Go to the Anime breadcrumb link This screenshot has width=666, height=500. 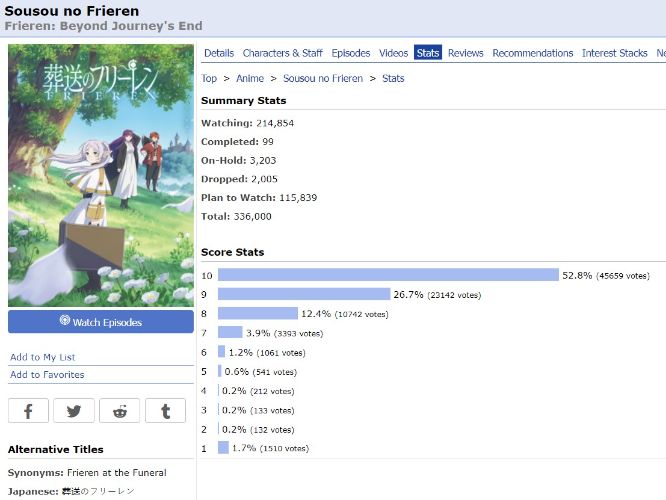(250, 79)
